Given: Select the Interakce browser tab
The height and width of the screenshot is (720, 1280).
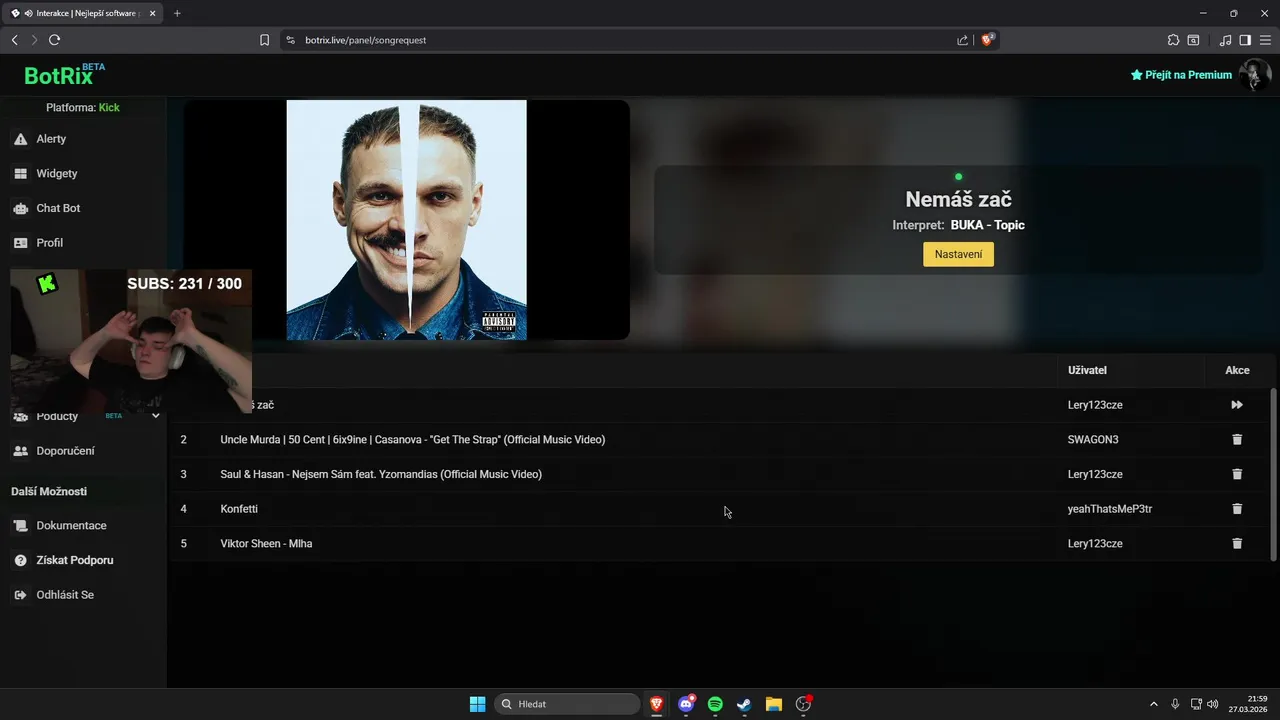Looking at the screenshot, I should coord(83,13).
